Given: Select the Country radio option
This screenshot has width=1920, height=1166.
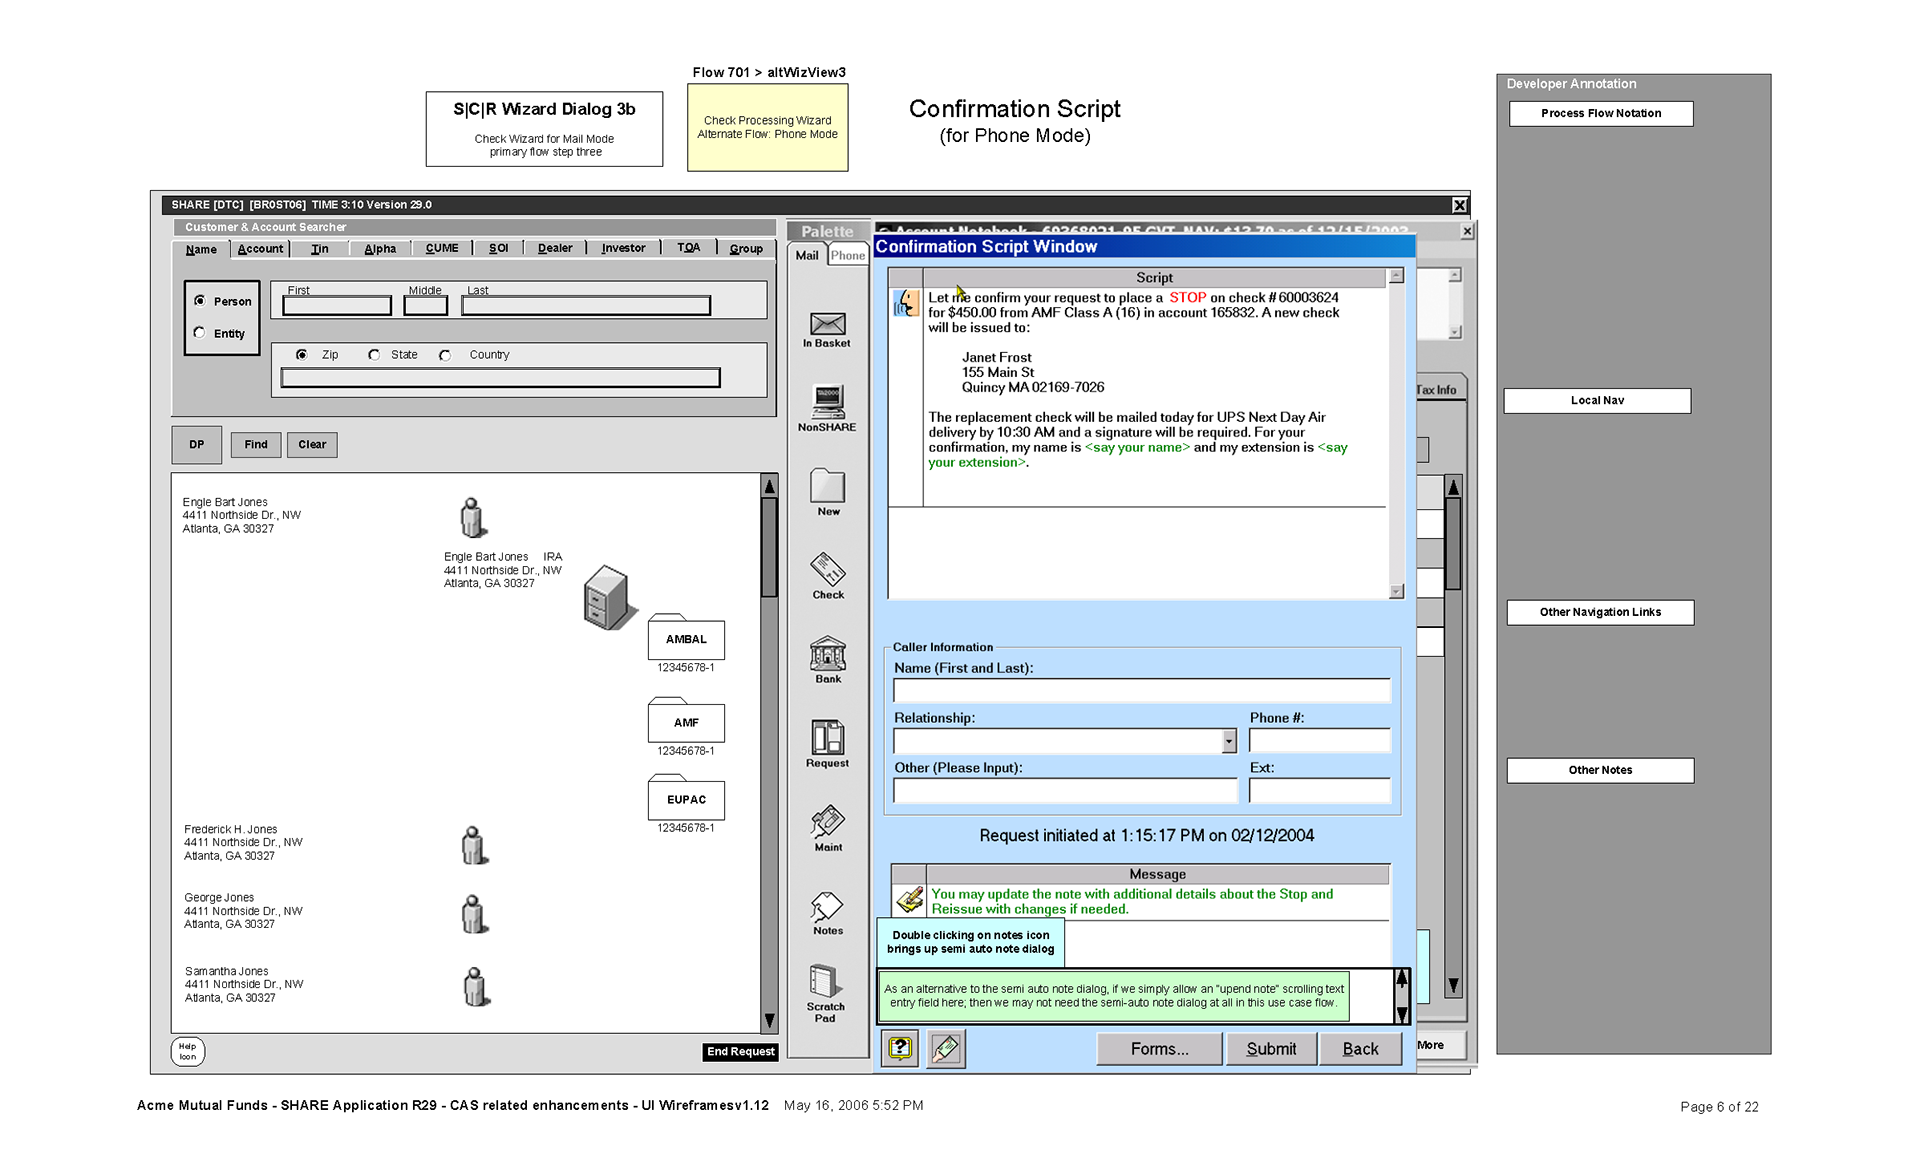Looking at the screenshot, I should pos(445,355).
